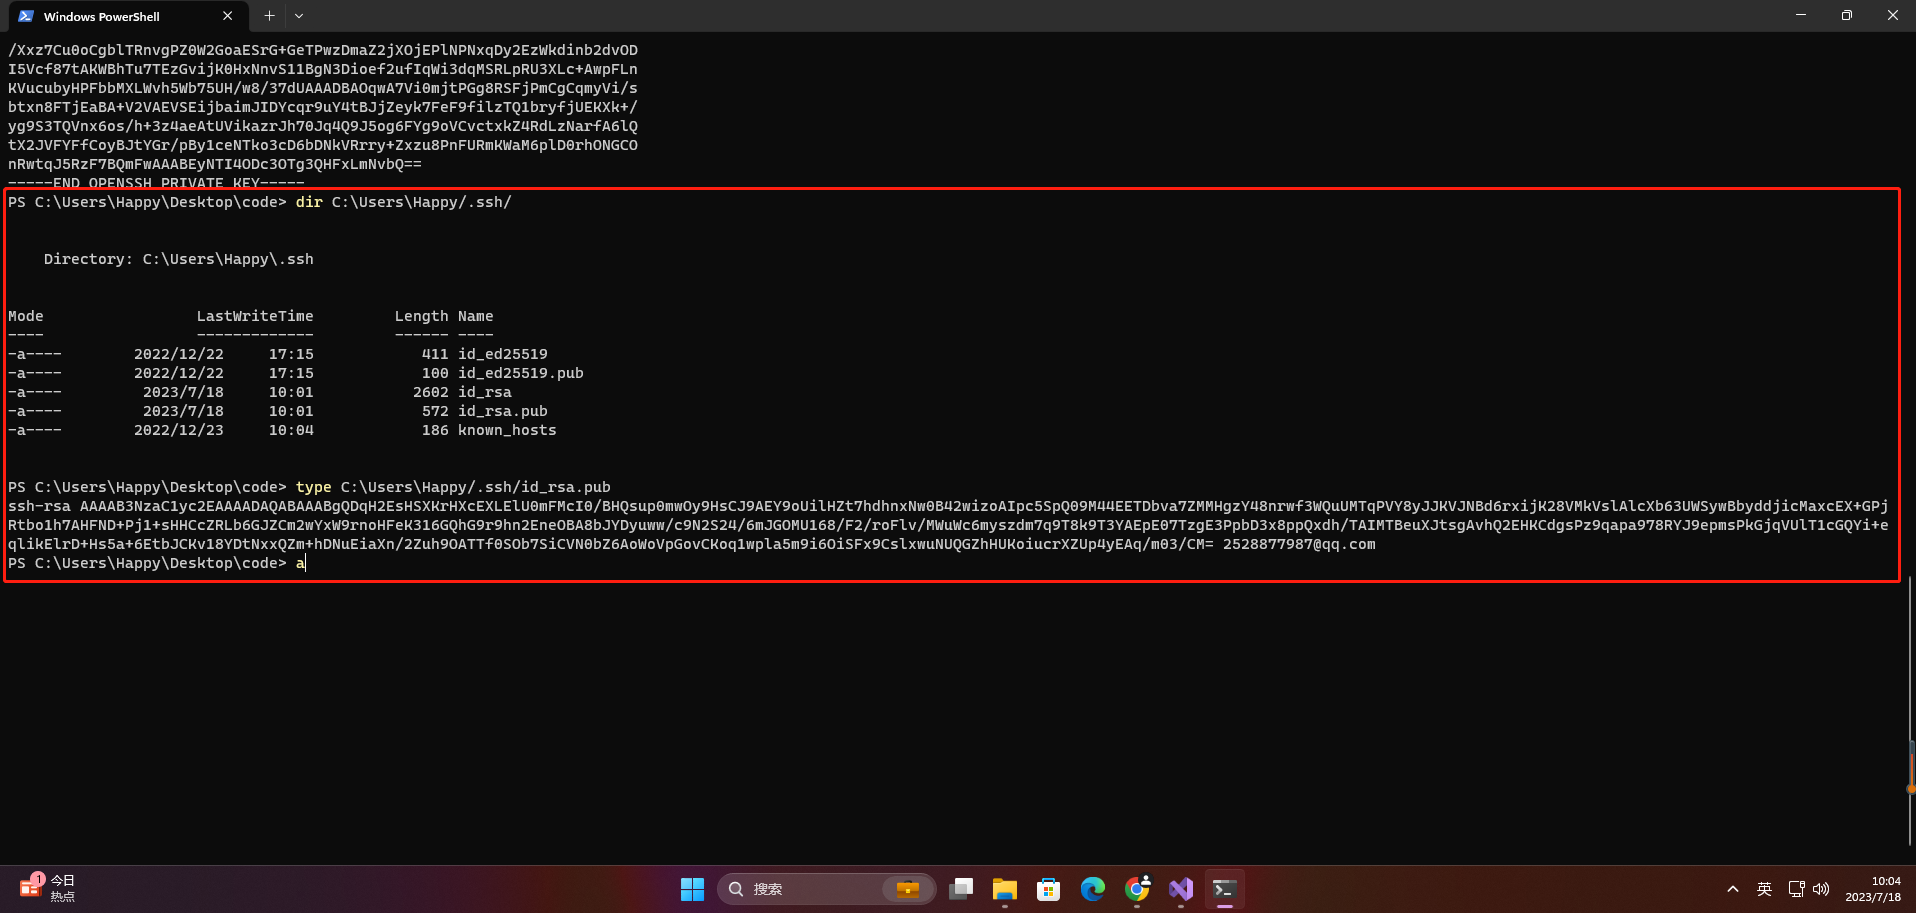The width and height of the screenshot is (1916, 913).
Task: Click the taskbar search box
Action: tap(826, 889)
